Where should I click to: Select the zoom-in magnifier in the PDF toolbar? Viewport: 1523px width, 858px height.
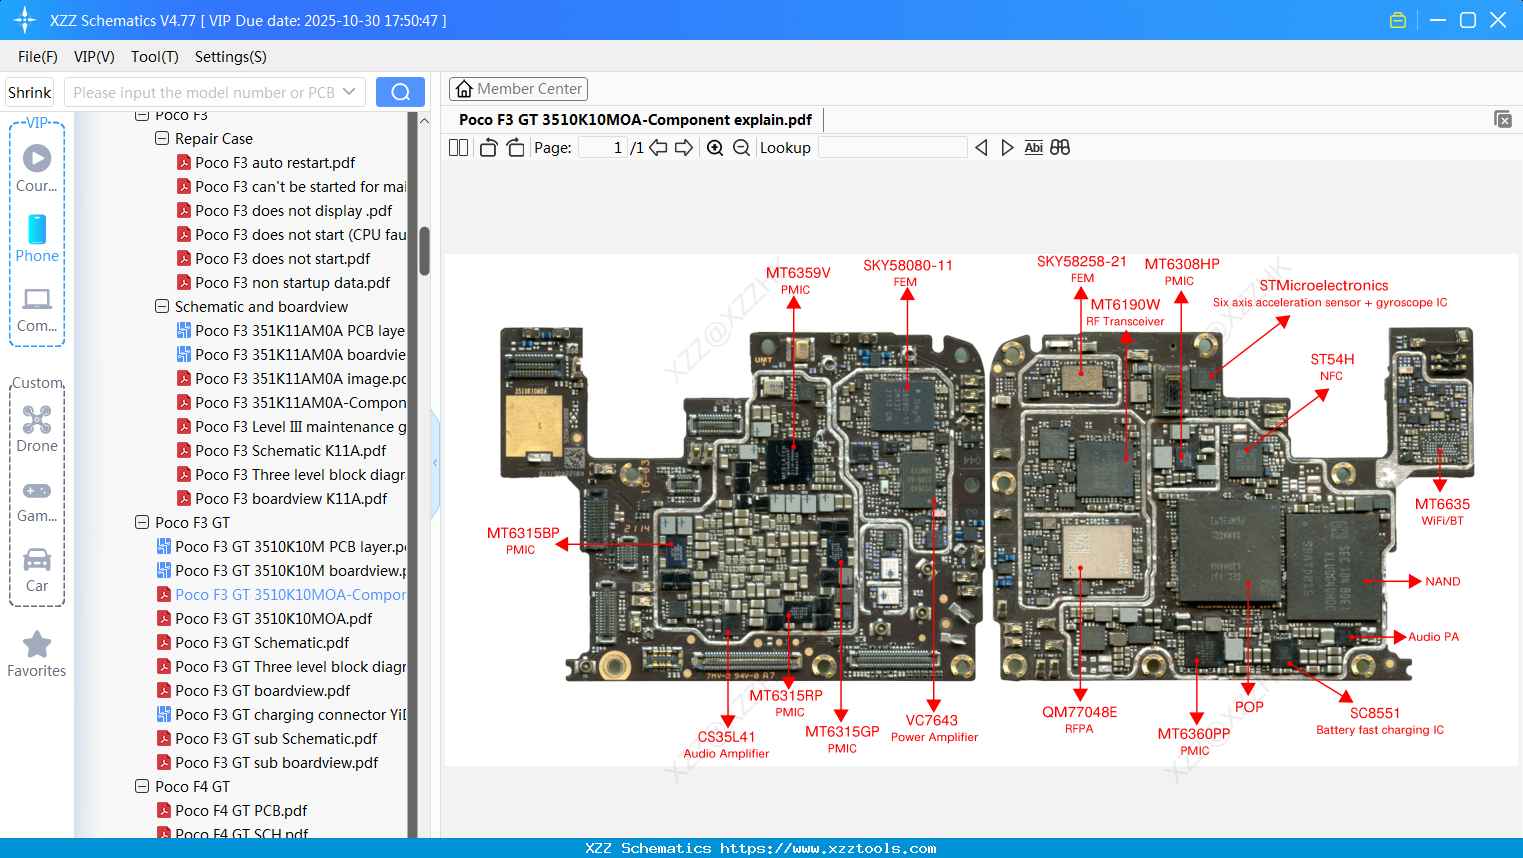pos(715,147)
